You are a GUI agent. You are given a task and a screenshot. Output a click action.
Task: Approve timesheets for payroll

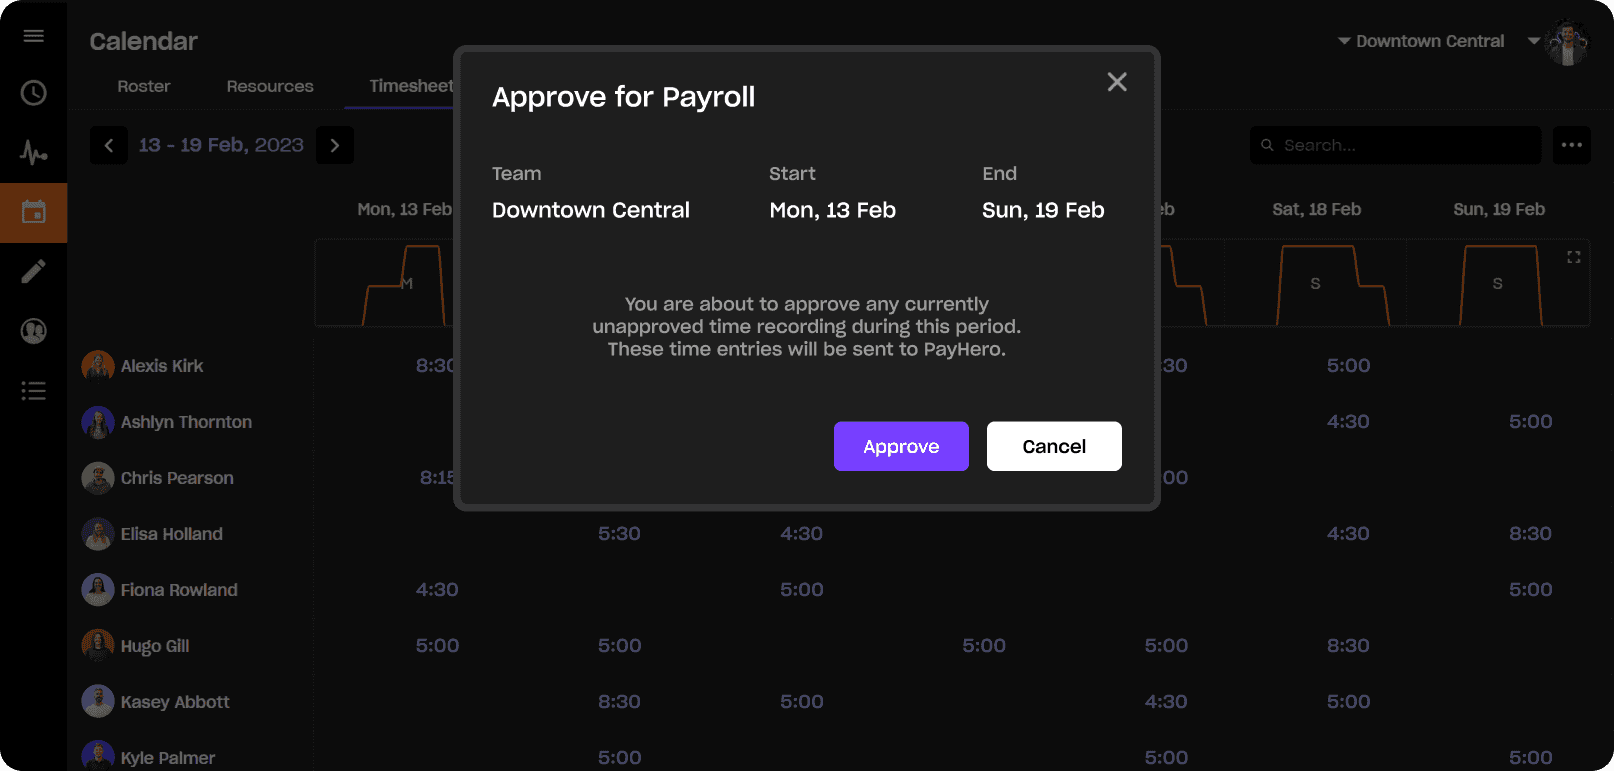[900, 446]
